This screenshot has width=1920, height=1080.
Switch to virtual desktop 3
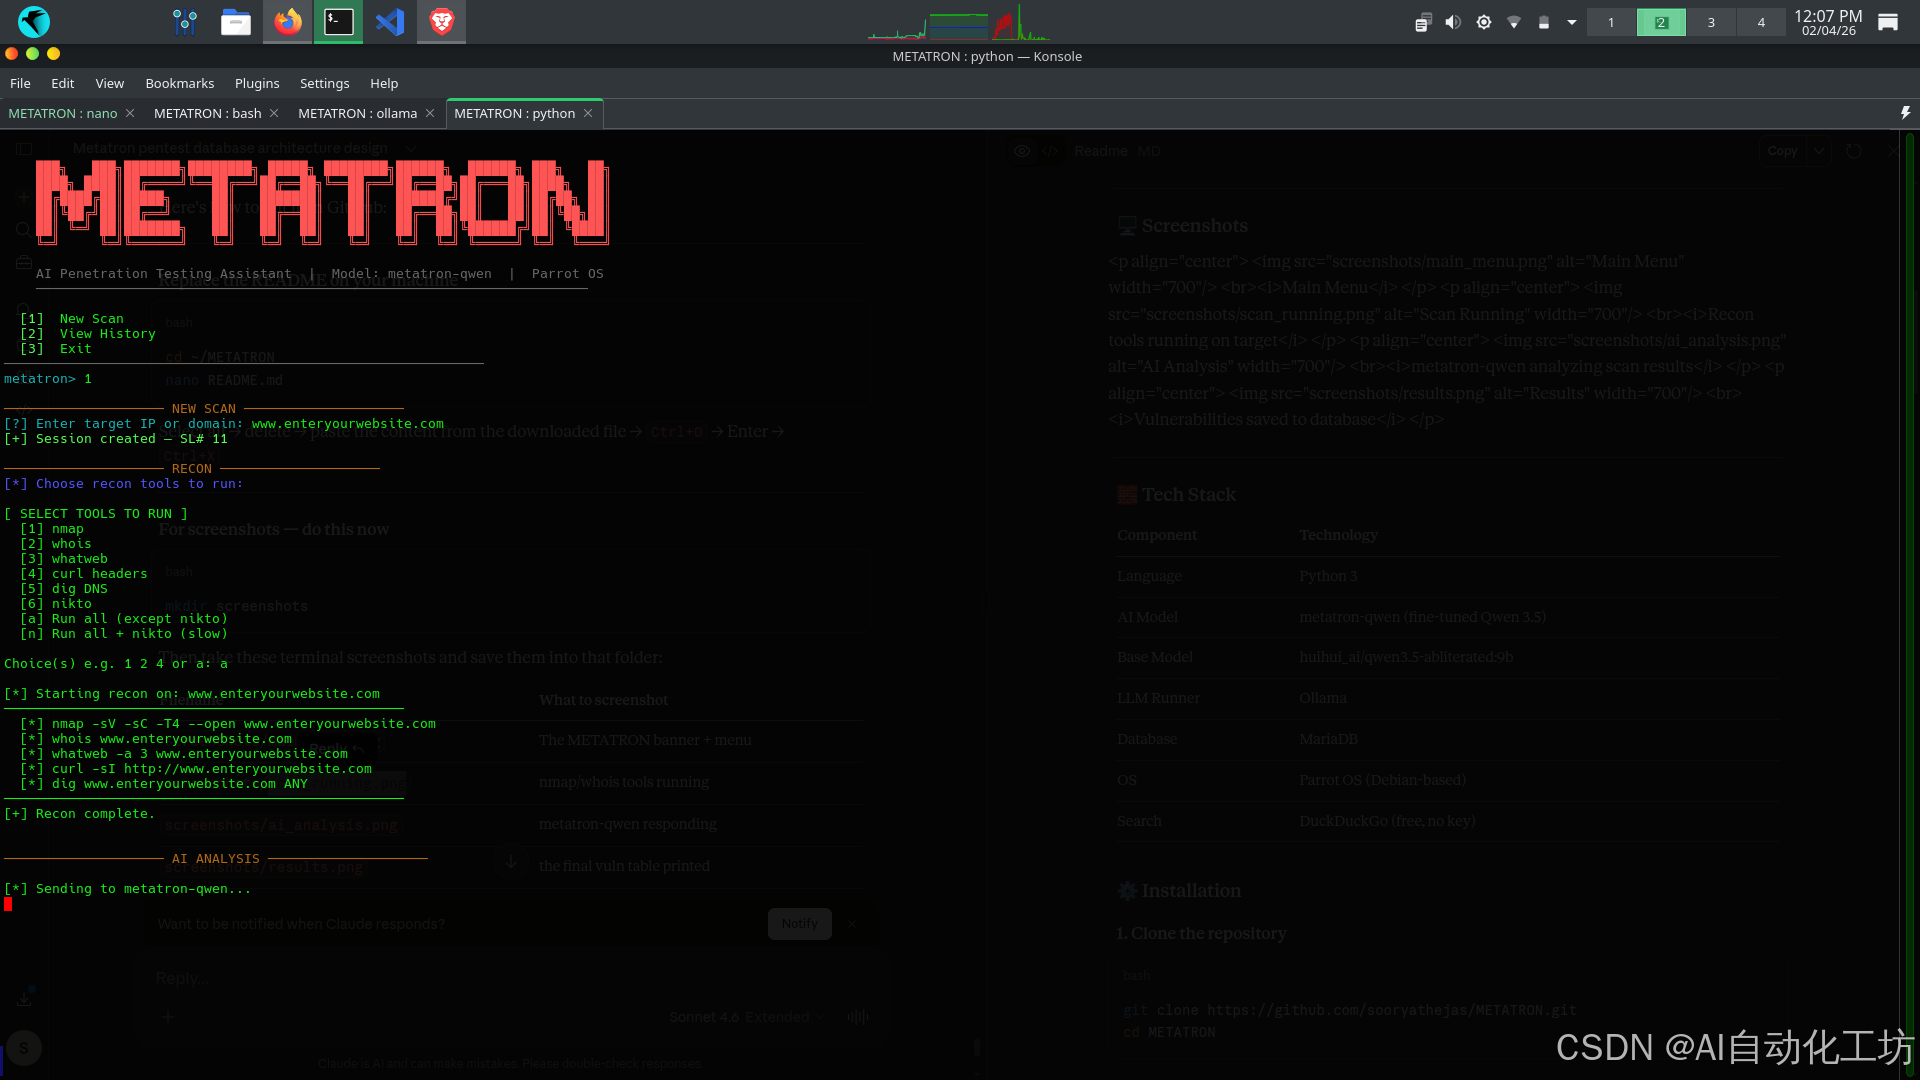[1711, 22]
